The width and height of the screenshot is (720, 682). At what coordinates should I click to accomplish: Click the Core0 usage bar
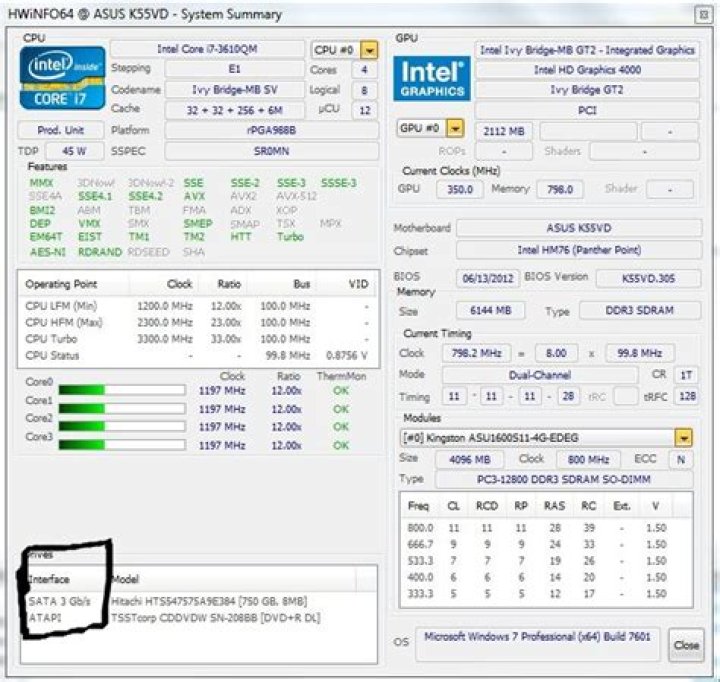coord(122,390)
